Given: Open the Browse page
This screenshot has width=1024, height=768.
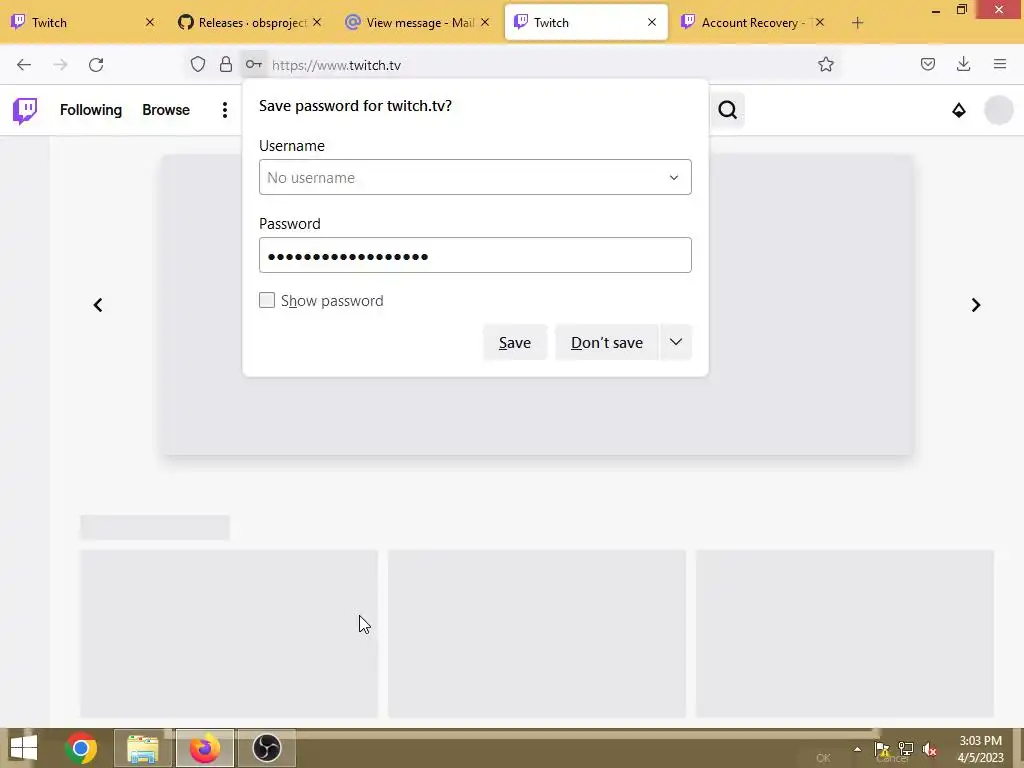Looking at the screenshot, I should 166,110.
